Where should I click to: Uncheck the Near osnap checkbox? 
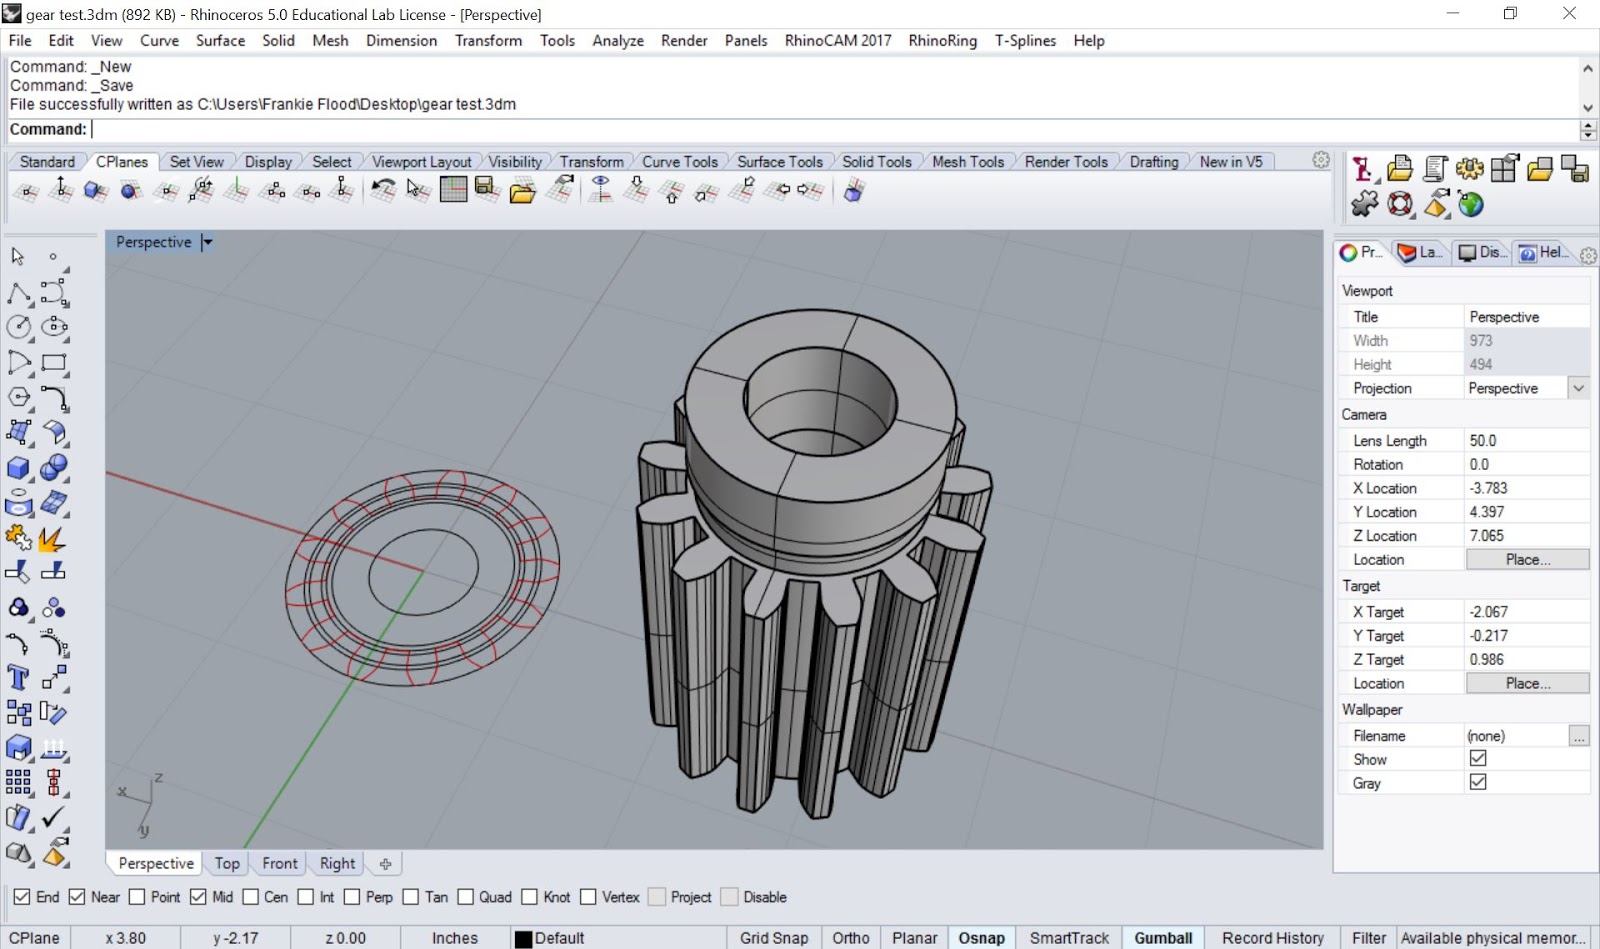tap(77, 897)
